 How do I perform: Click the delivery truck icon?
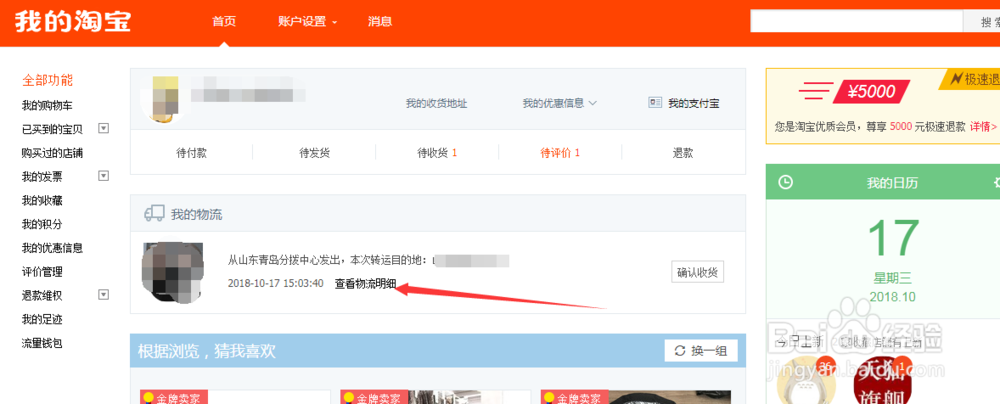(x=154, y=214)
